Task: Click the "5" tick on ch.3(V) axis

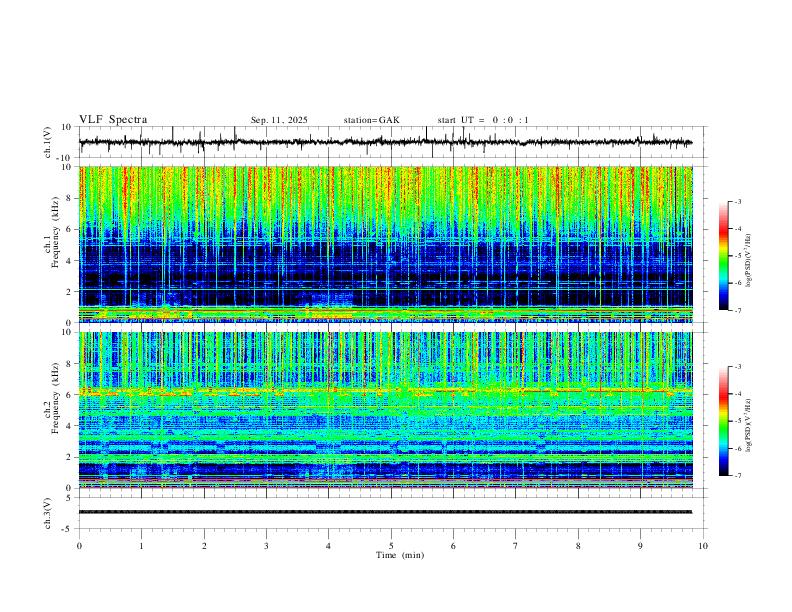Action: click(x=69, y=497)
